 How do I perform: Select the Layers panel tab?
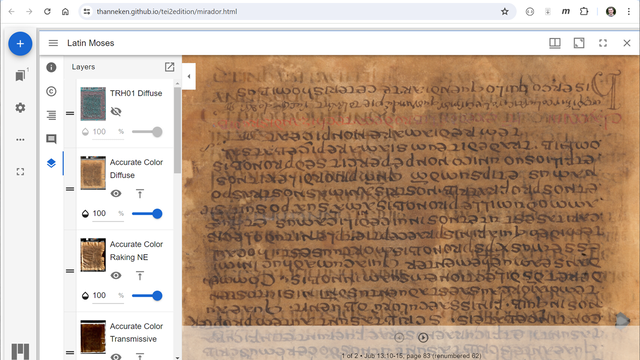pyautogui.click(x=51, y=163)
